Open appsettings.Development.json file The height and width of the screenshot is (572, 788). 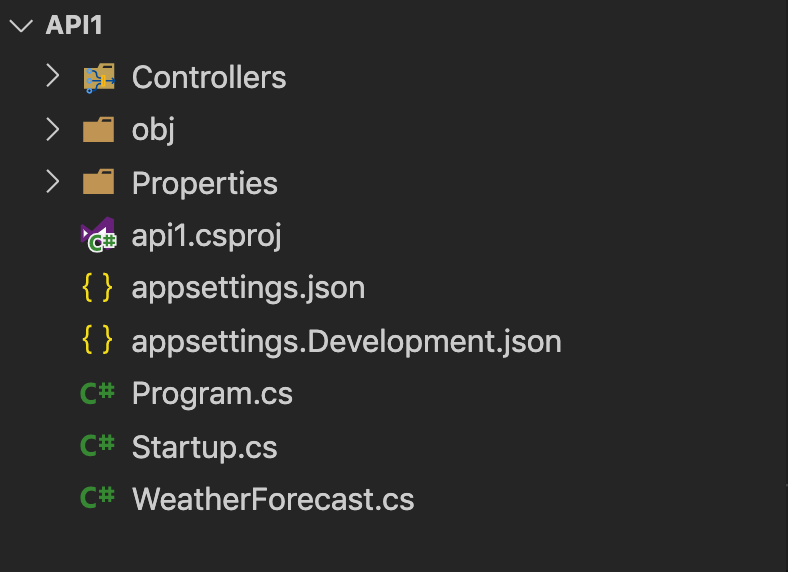pos(346,341)
